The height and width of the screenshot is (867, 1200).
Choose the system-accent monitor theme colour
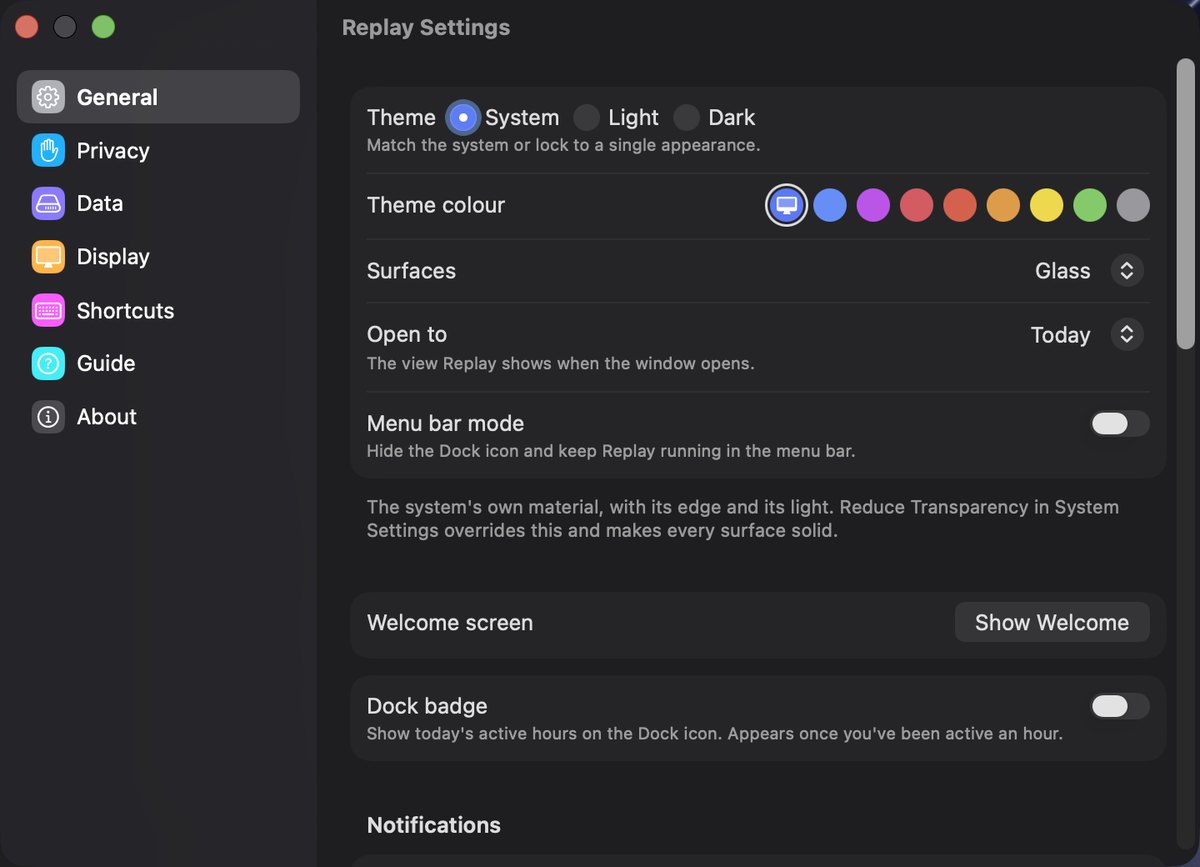coord(787,206)
